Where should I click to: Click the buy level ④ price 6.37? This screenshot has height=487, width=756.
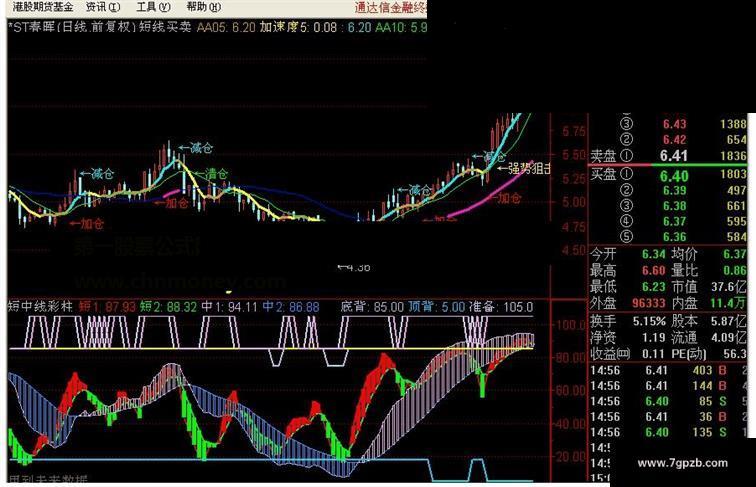coord(674,221)
